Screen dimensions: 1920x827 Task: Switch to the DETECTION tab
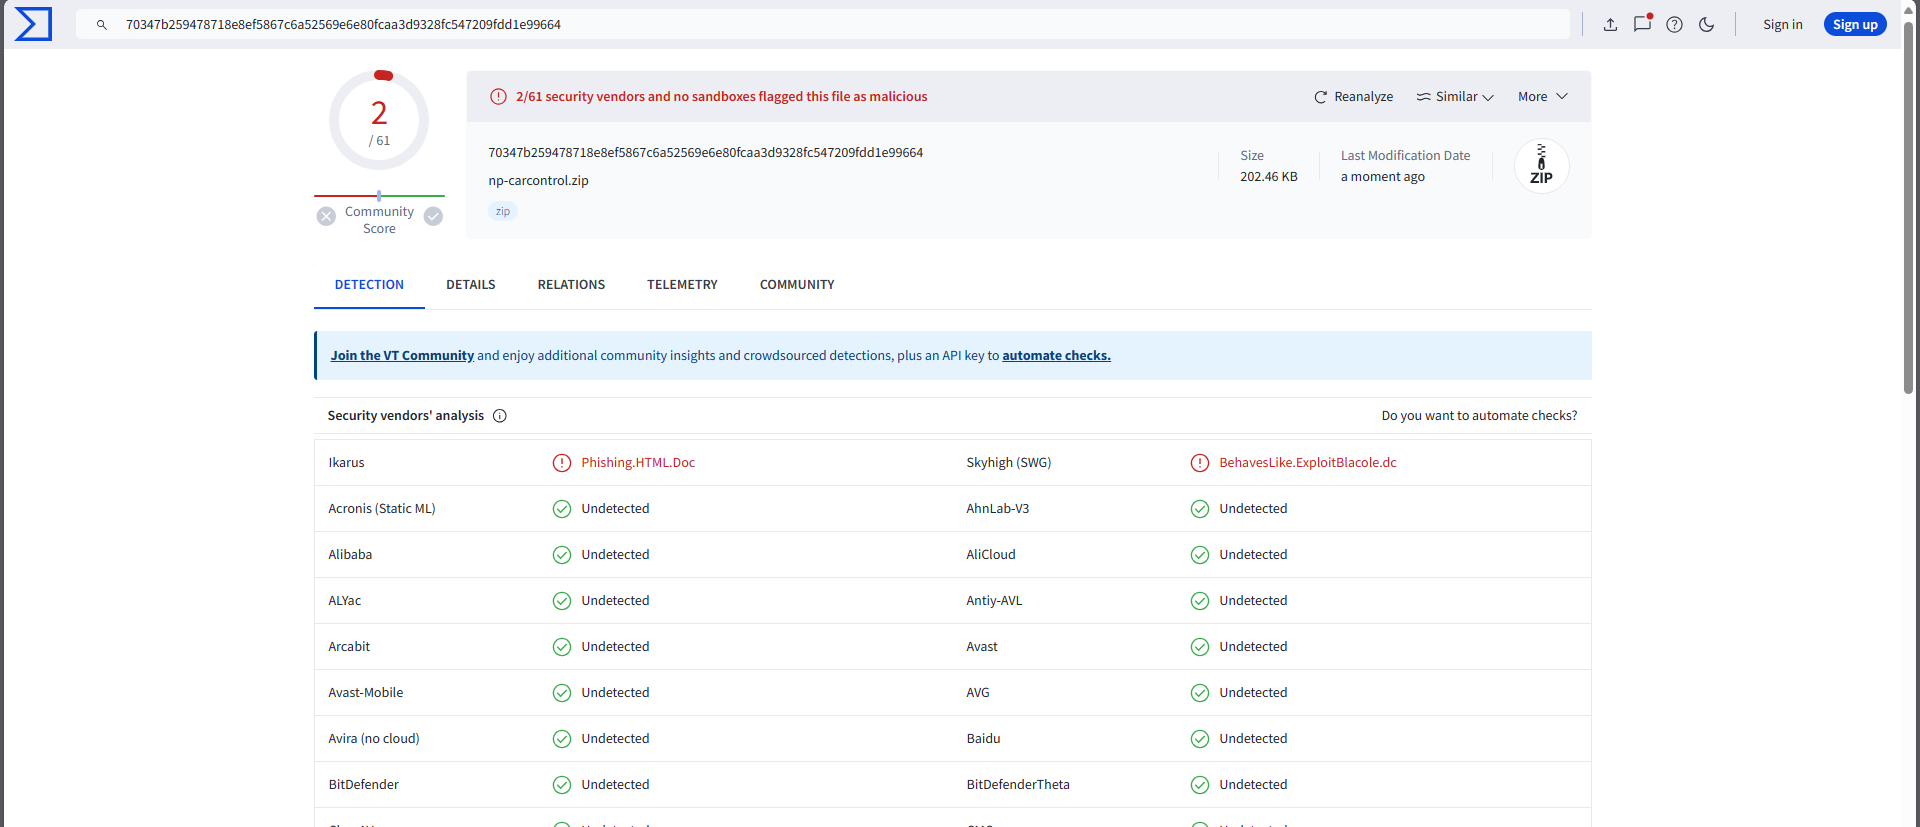click(x=369, y=285)
